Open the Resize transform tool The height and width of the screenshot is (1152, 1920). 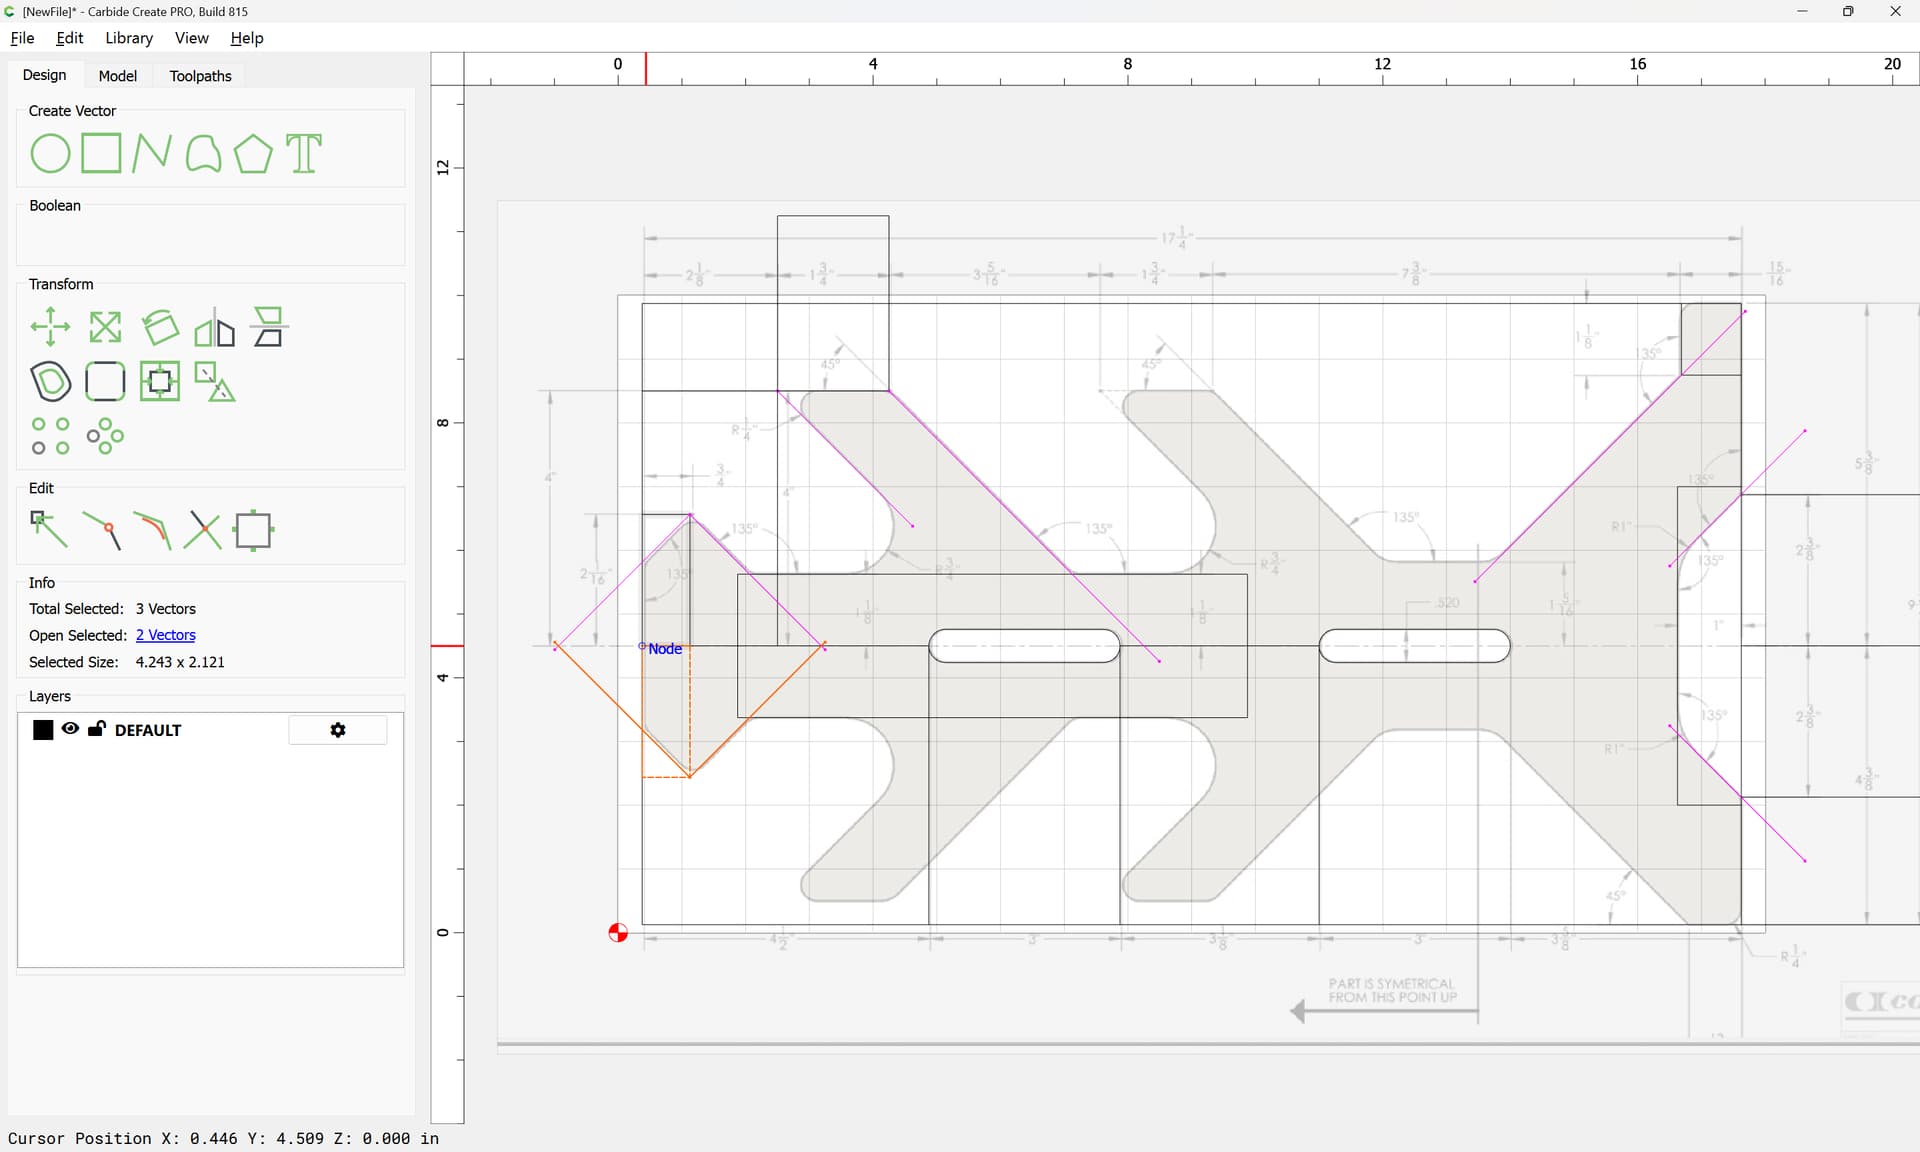click(x=105, y=327)
